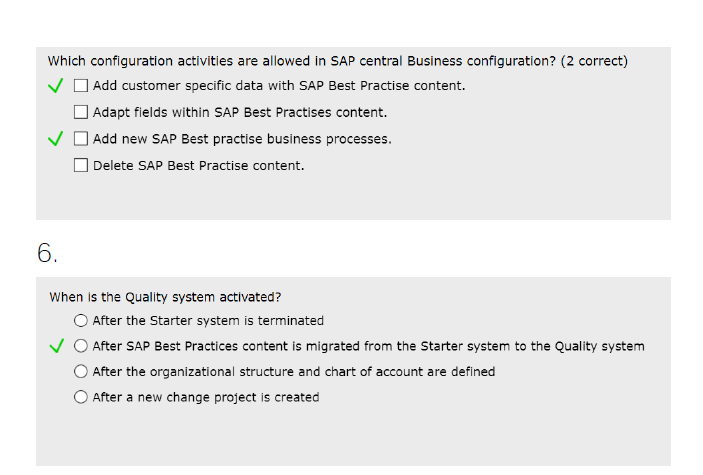The image size is (703, 475).
Task: Tick 'Adapt fields within SAP Best Practises' checkbox
Action: pyautogui.click(x=81, y=112)
